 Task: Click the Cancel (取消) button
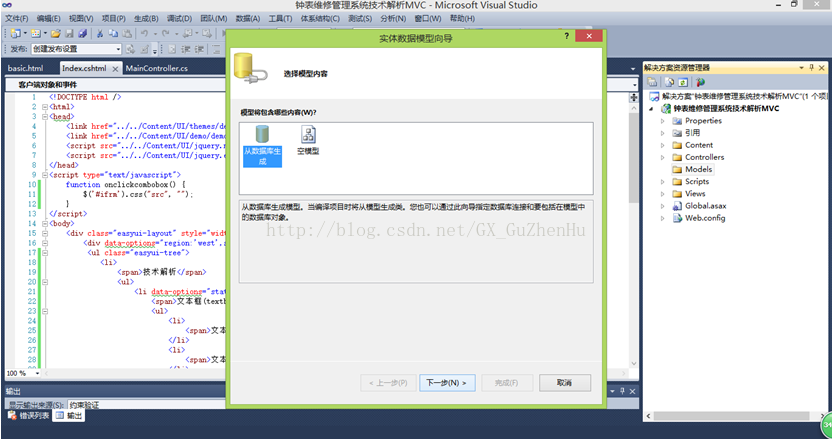tap(565, 383)
